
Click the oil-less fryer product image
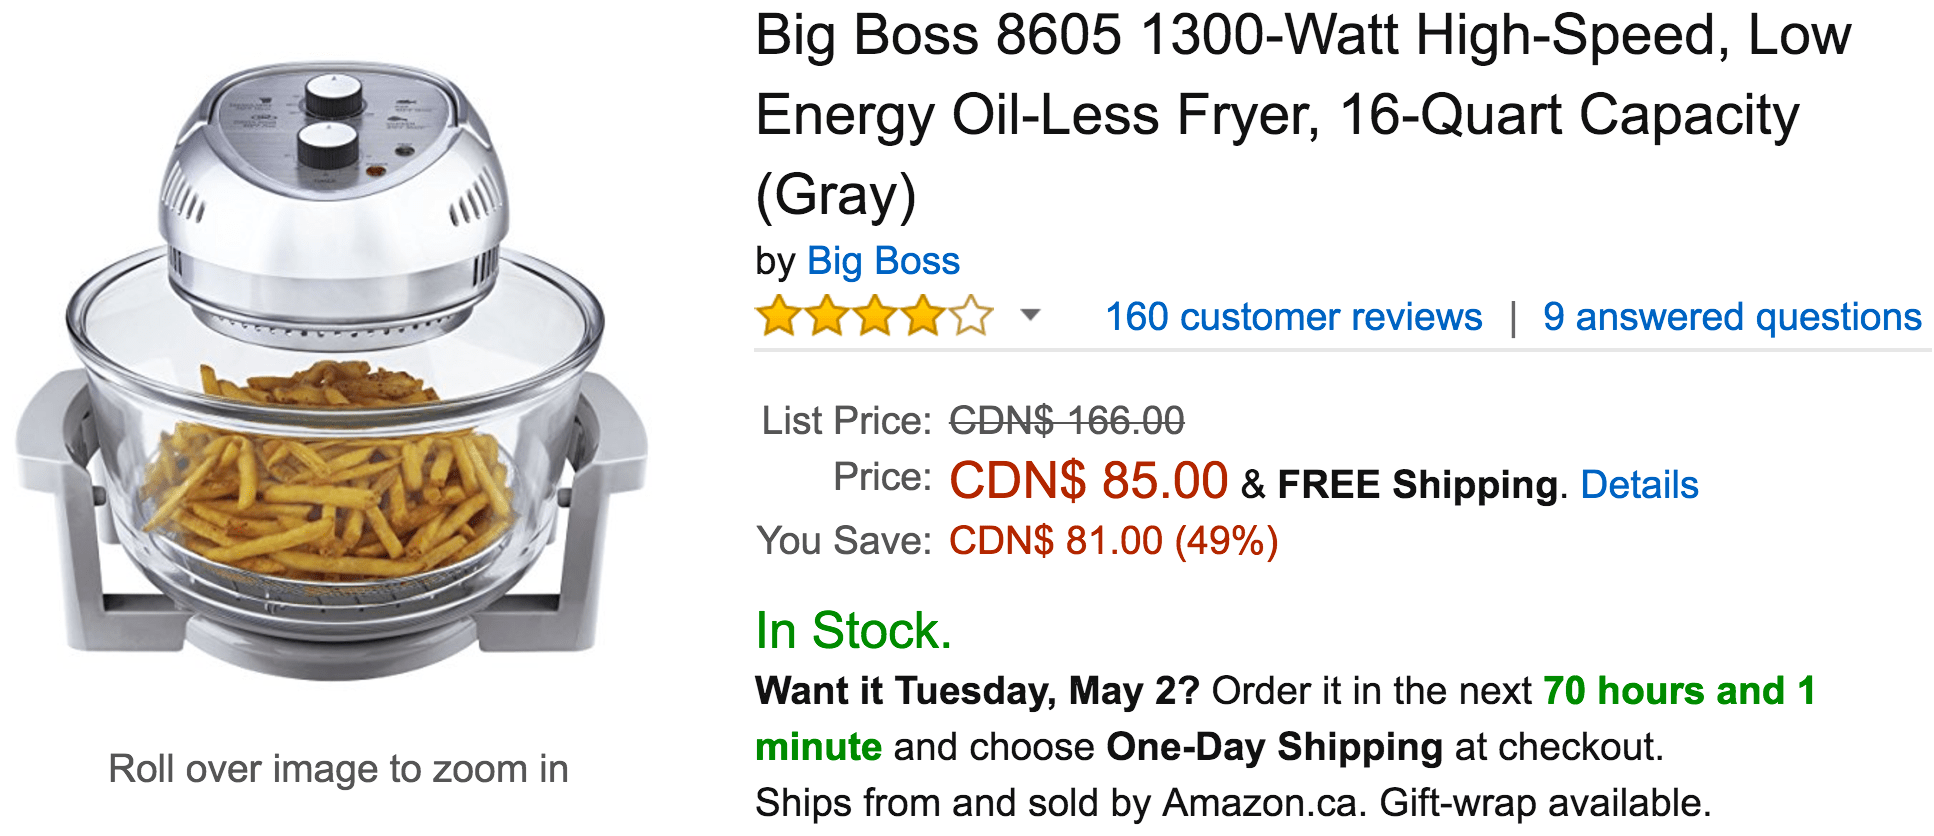click(x=332, y=372)
